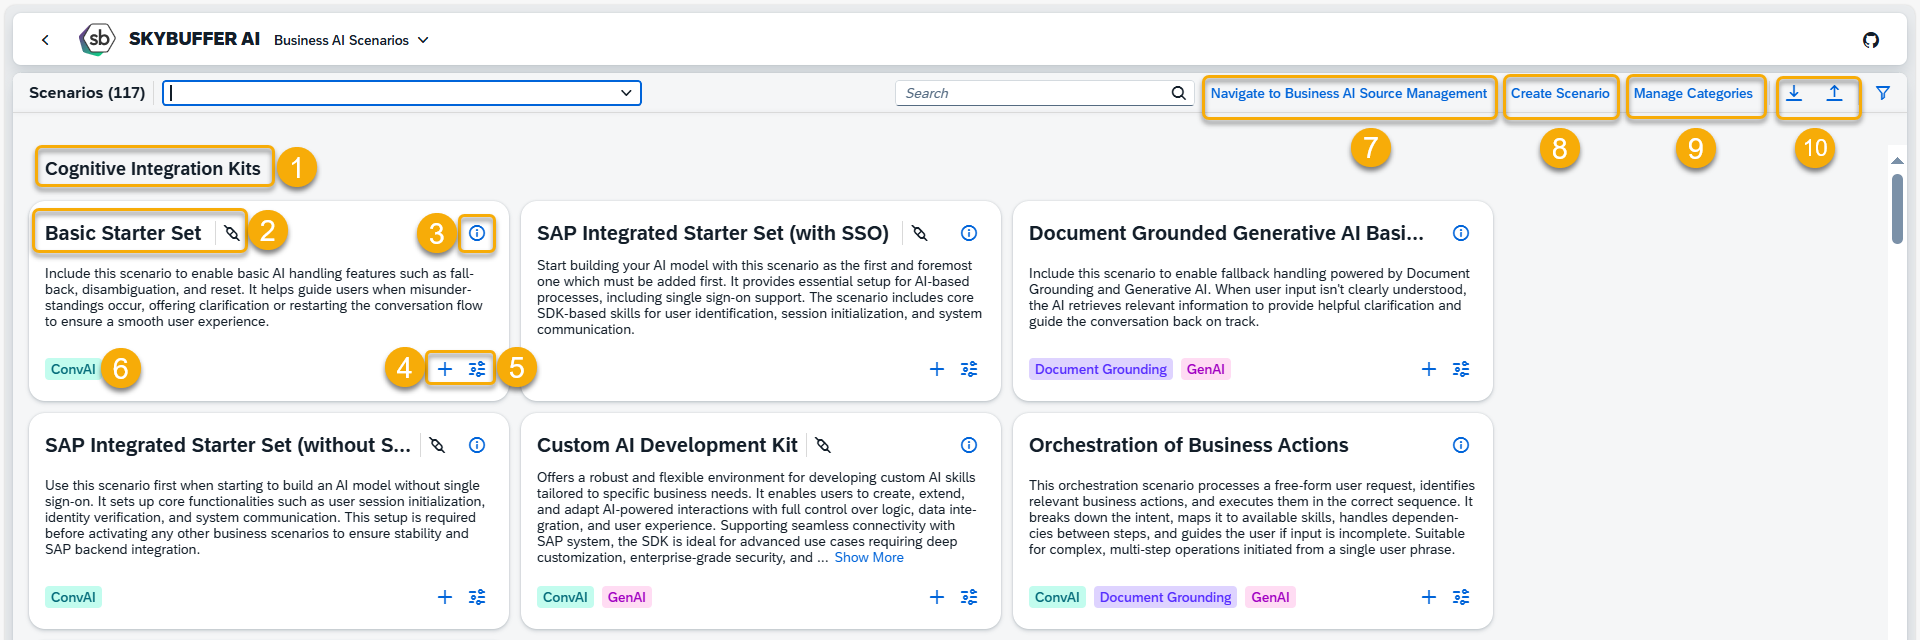
Task: Click the pencil icon on Basic Starter Set
Action: [x=232, y=233]
